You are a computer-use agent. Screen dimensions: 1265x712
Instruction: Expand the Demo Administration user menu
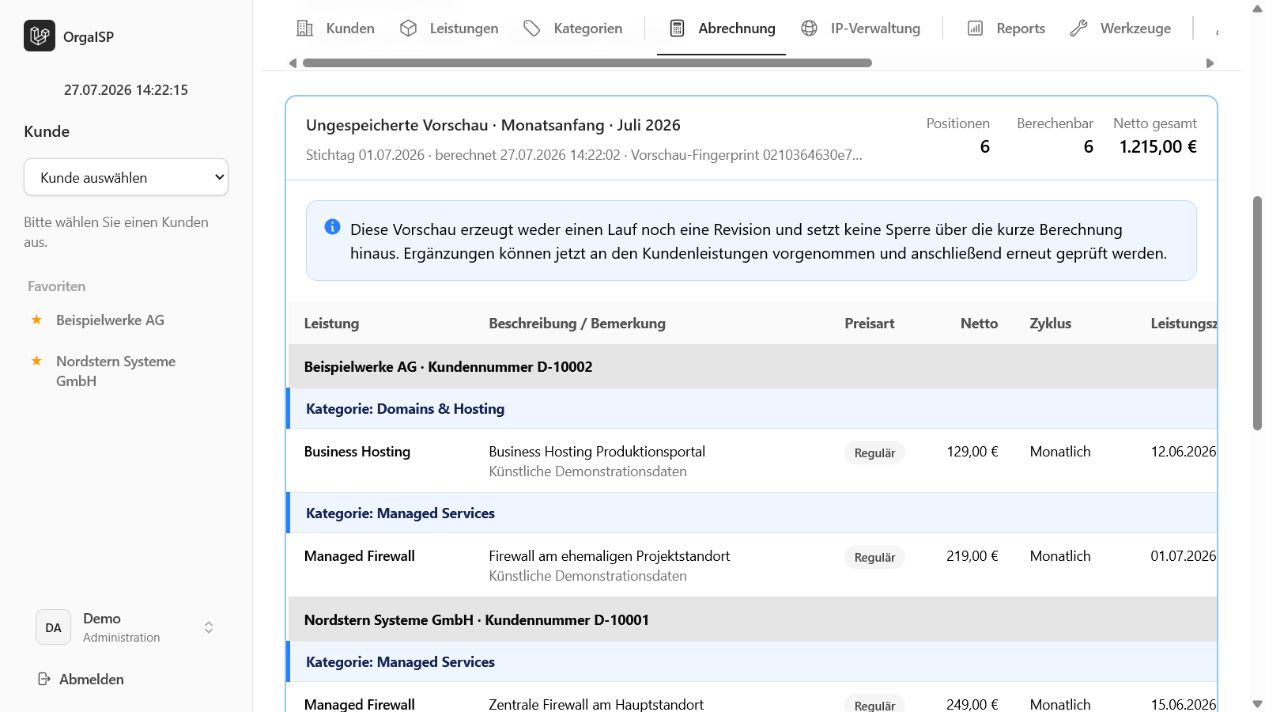(126, 627)
